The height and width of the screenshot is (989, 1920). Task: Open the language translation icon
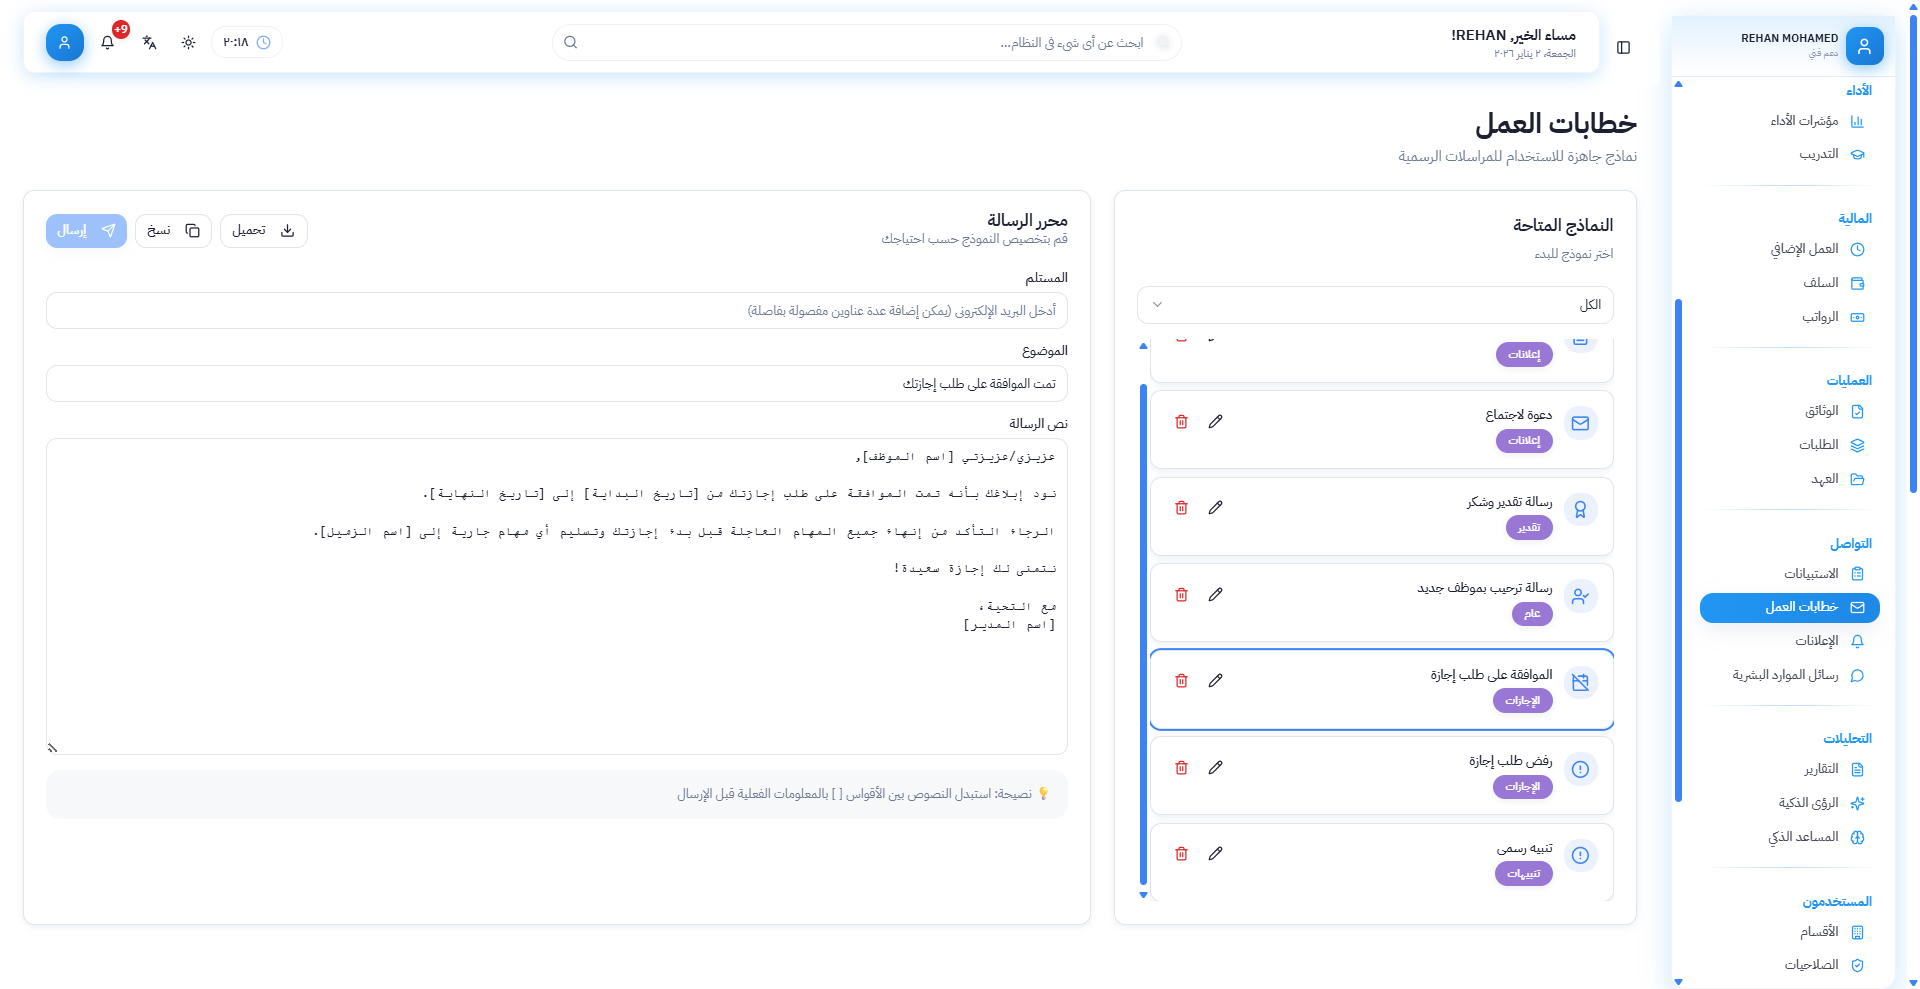tap(149, 43)
